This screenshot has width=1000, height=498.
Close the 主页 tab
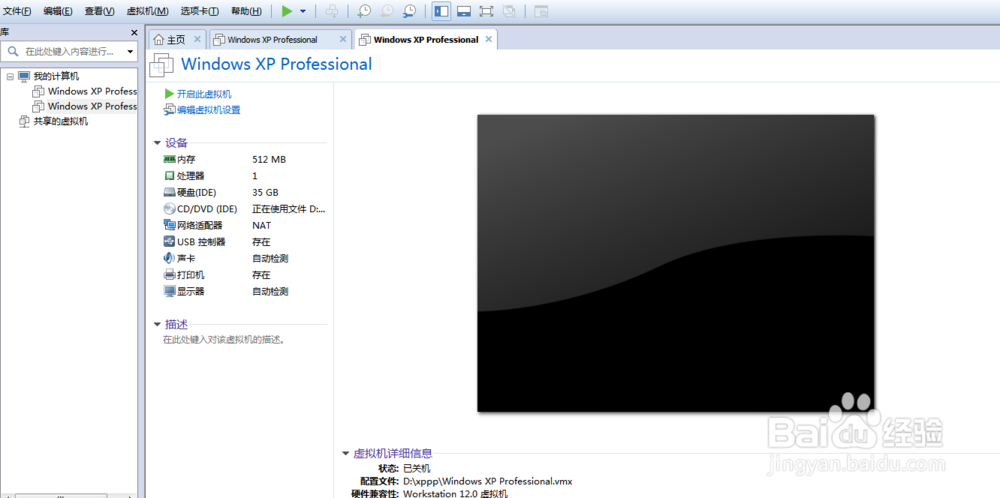(x=197, y=40)
